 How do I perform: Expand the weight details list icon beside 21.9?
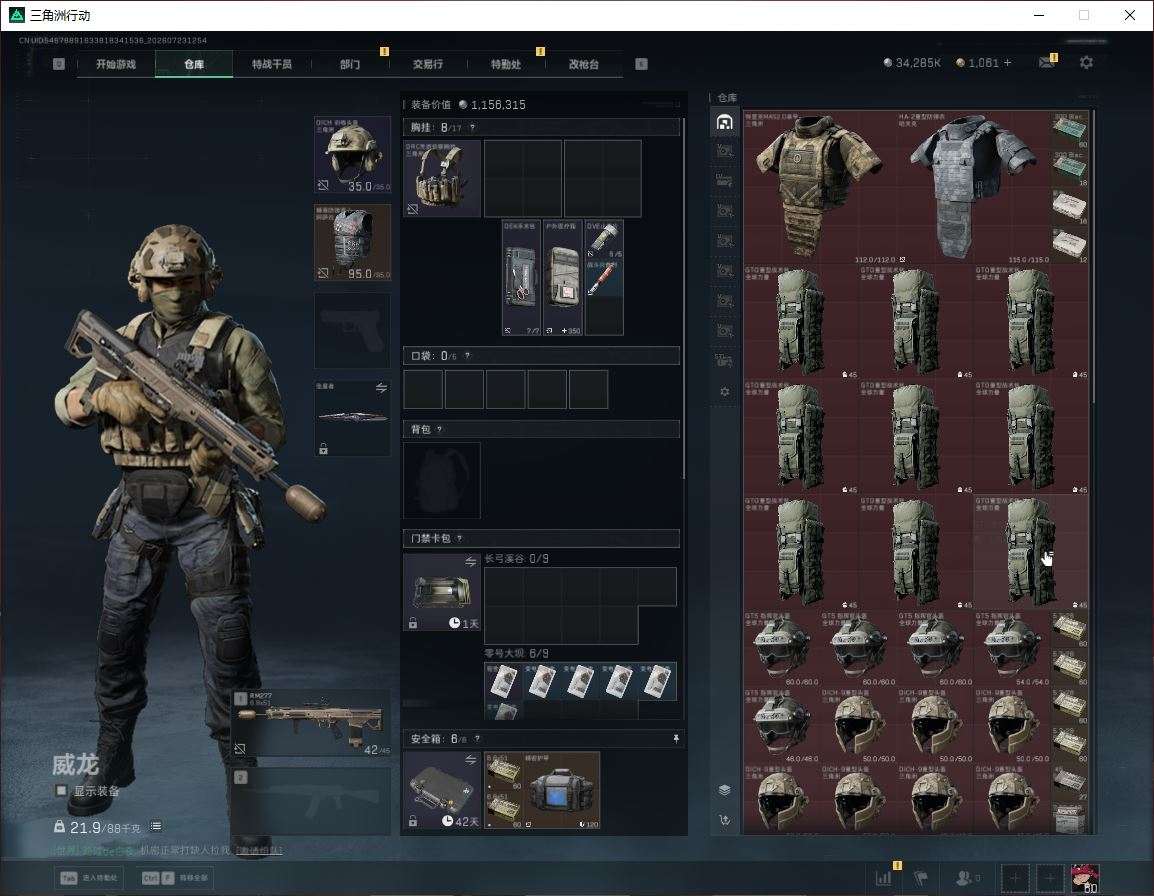pos(156,827)
